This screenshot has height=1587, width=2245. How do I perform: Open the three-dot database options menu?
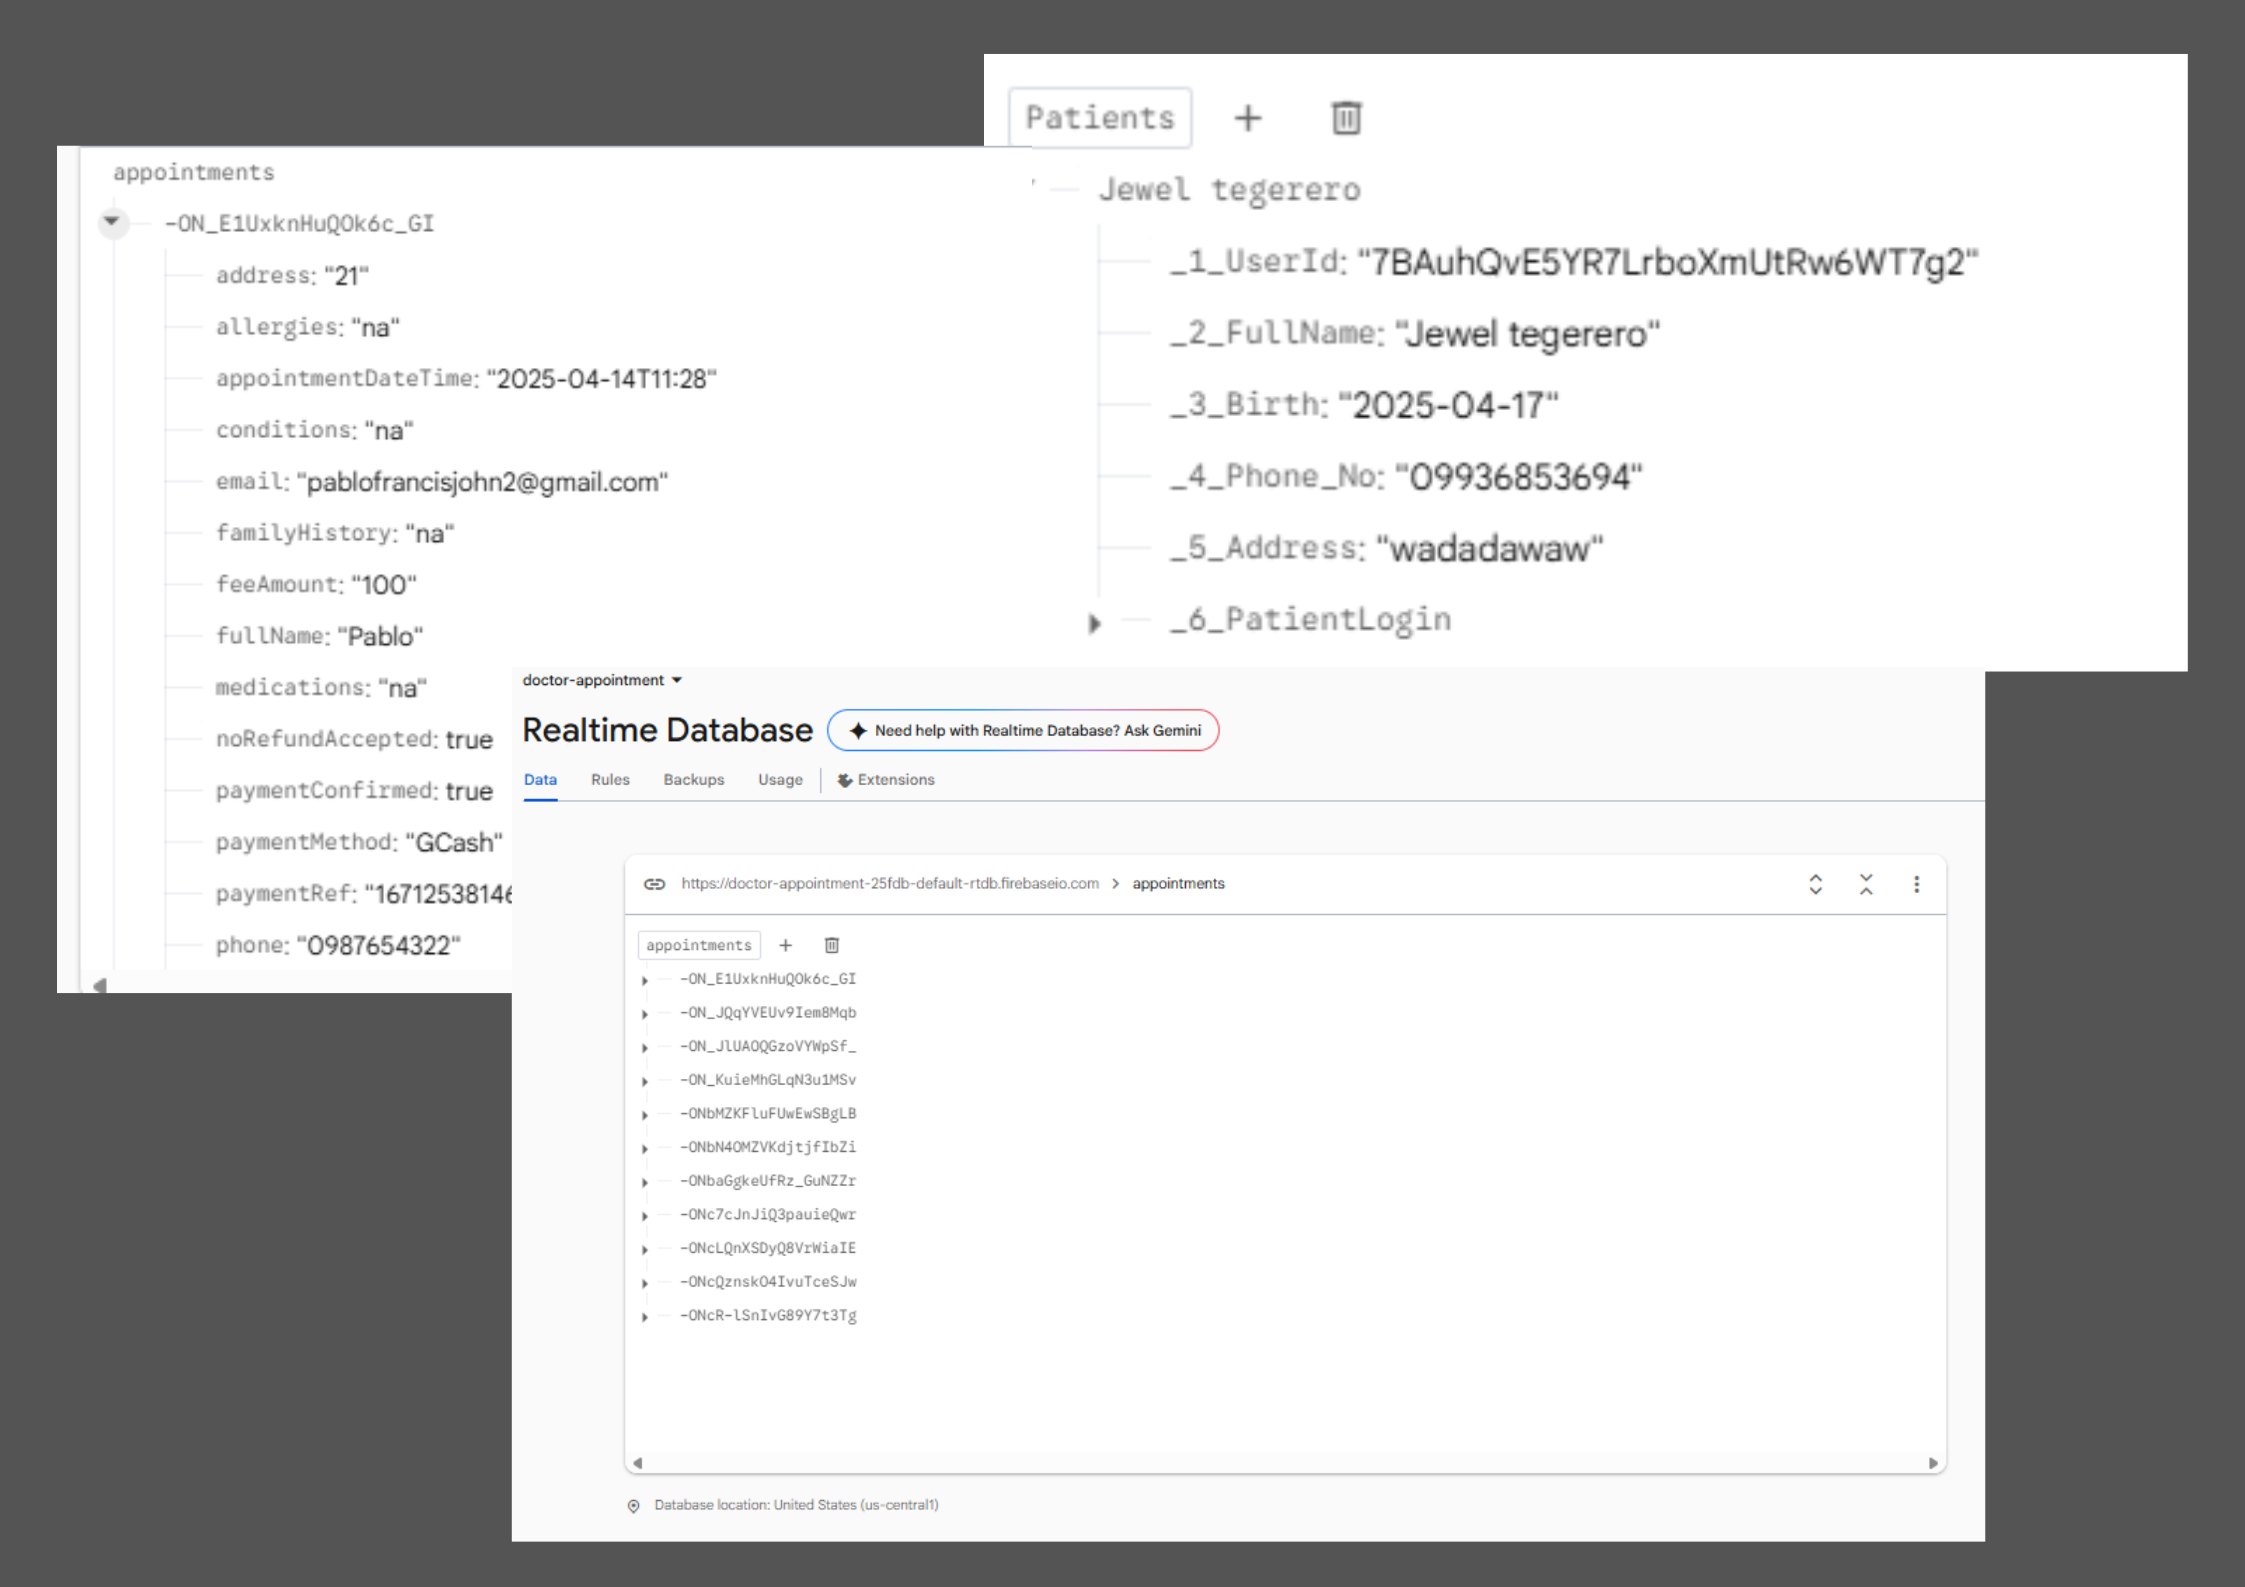(1916, 884)
